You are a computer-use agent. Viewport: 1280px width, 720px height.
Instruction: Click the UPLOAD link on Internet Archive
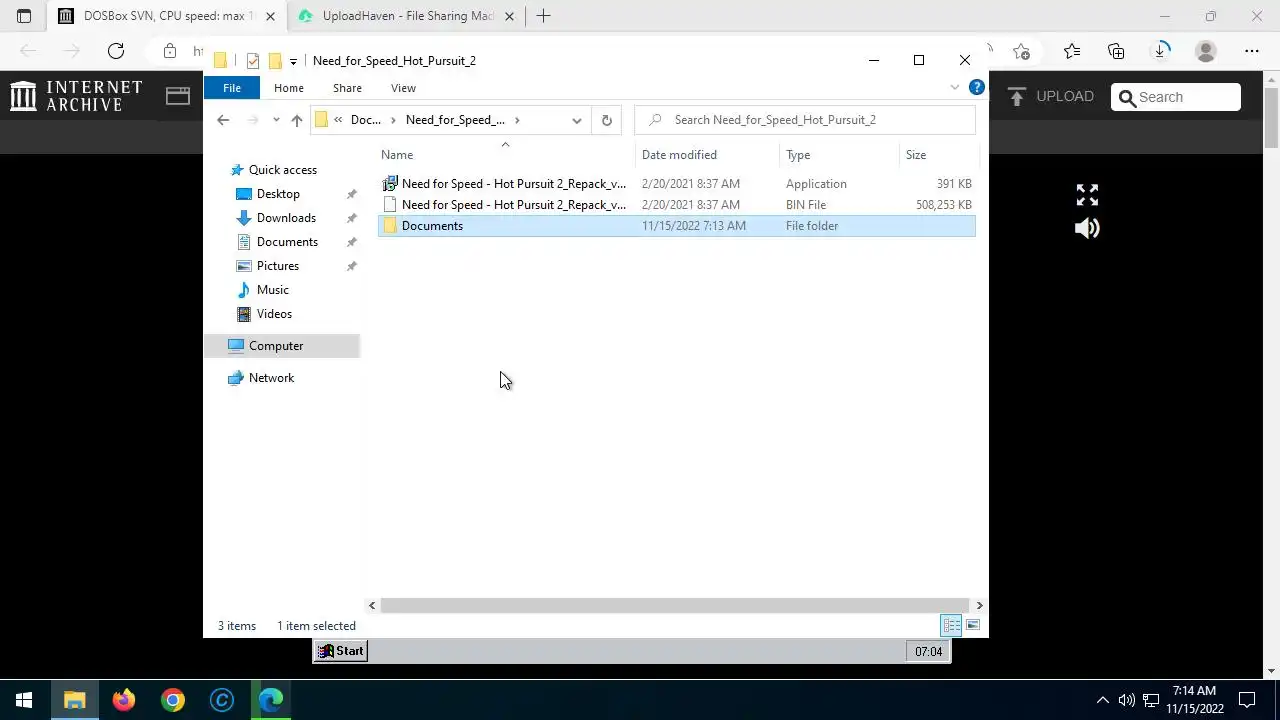(1050, 97)
